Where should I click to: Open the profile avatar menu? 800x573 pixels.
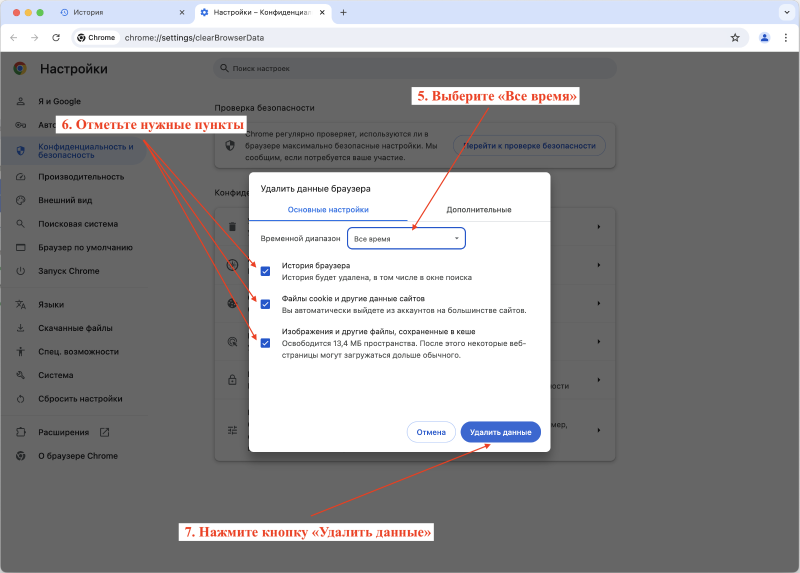point(764,38)
